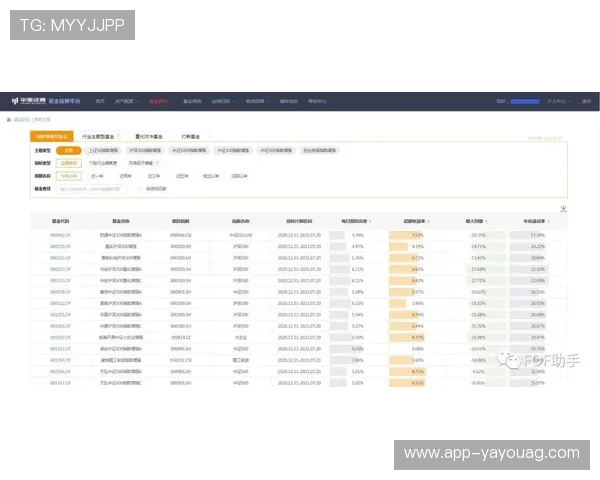Click the brokerage logo in the navigation bar
This screenshot has width=600, height=480.
point(29,101)
